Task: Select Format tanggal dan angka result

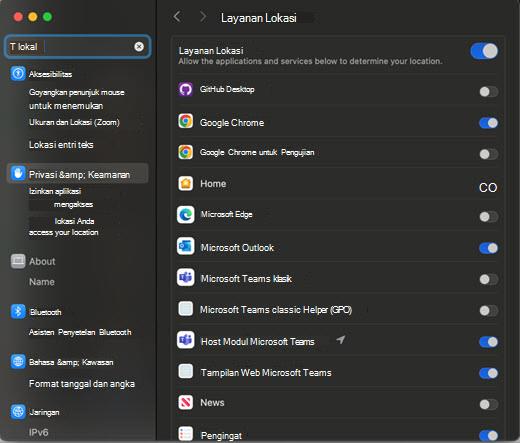Action: [x=82, y=384]
